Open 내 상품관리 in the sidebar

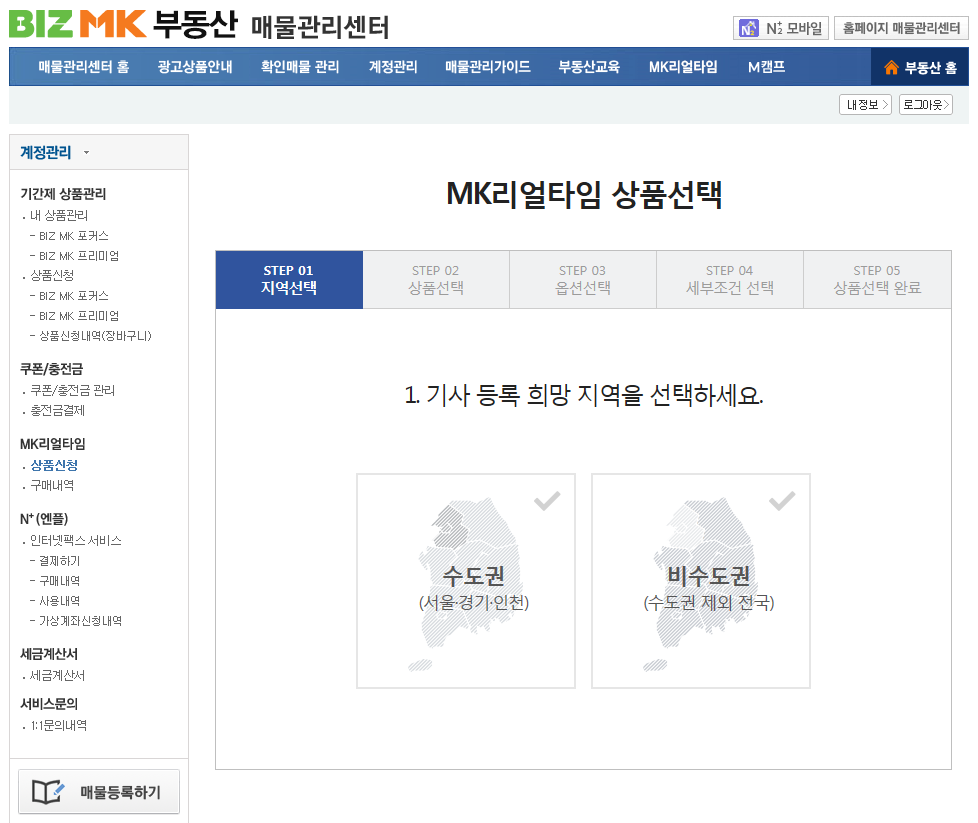(59, 215)
